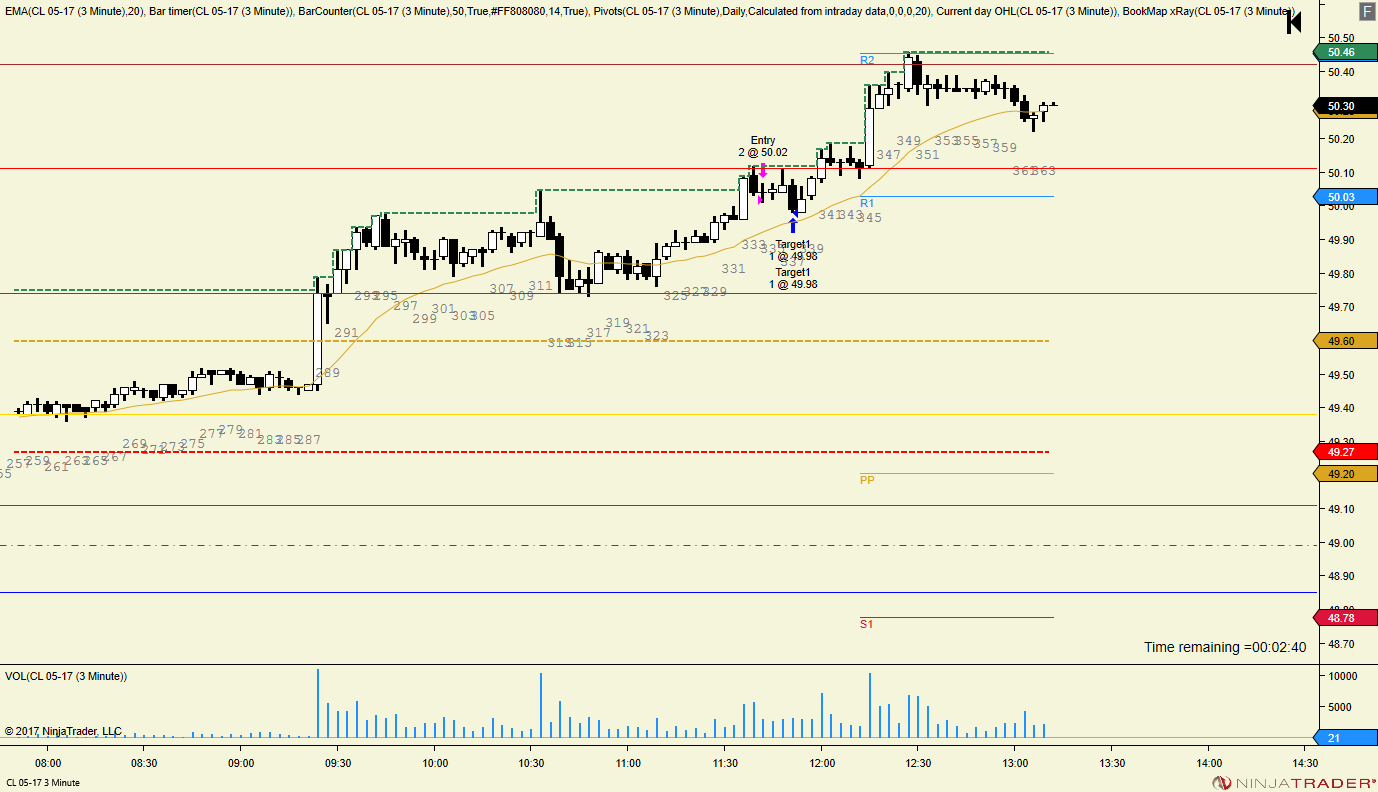1378x792 pixels.
Task: Click the tallest volume bar at 09:24
Action: click(x=318, y=704)
